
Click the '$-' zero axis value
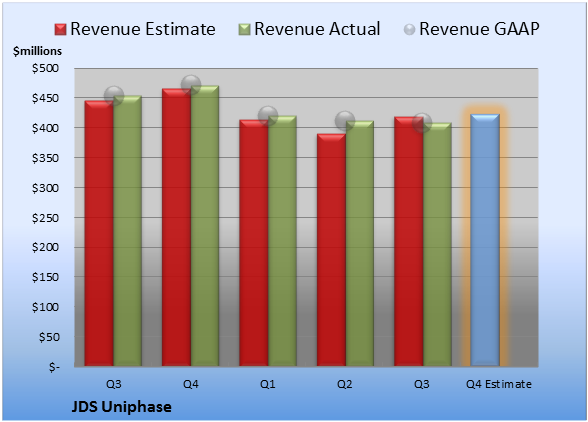pos(54,367)
